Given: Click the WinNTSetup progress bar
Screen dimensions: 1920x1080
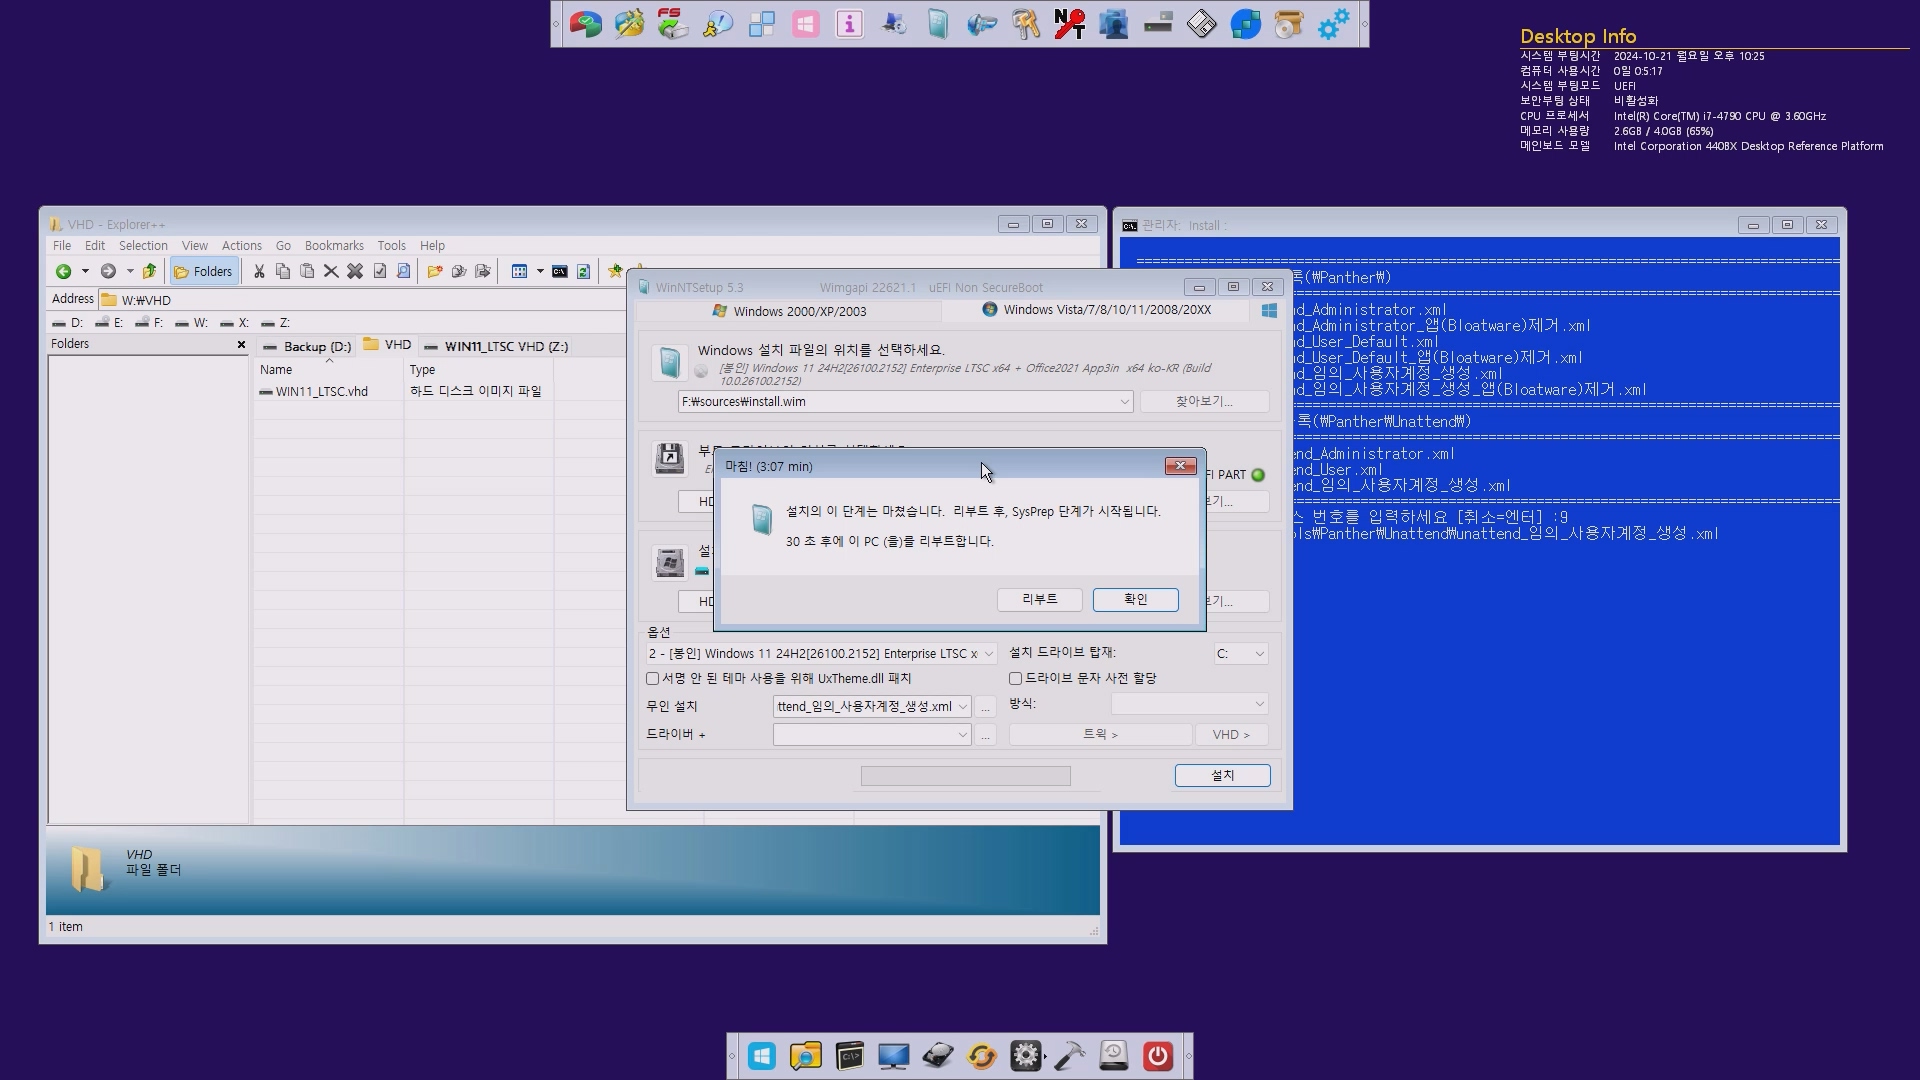Looking at the screenshot, I should [965, 776].
